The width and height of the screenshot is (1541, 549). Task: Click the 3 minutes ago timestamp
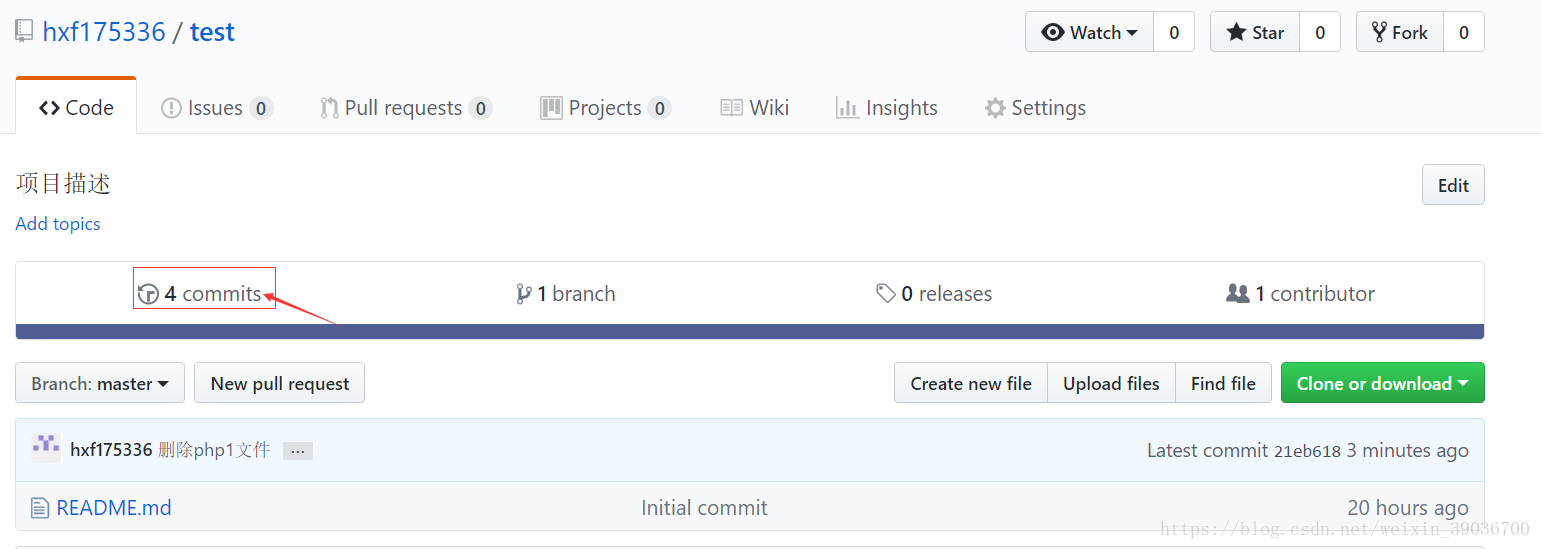pyautogui.click(x=1408, y=450)
